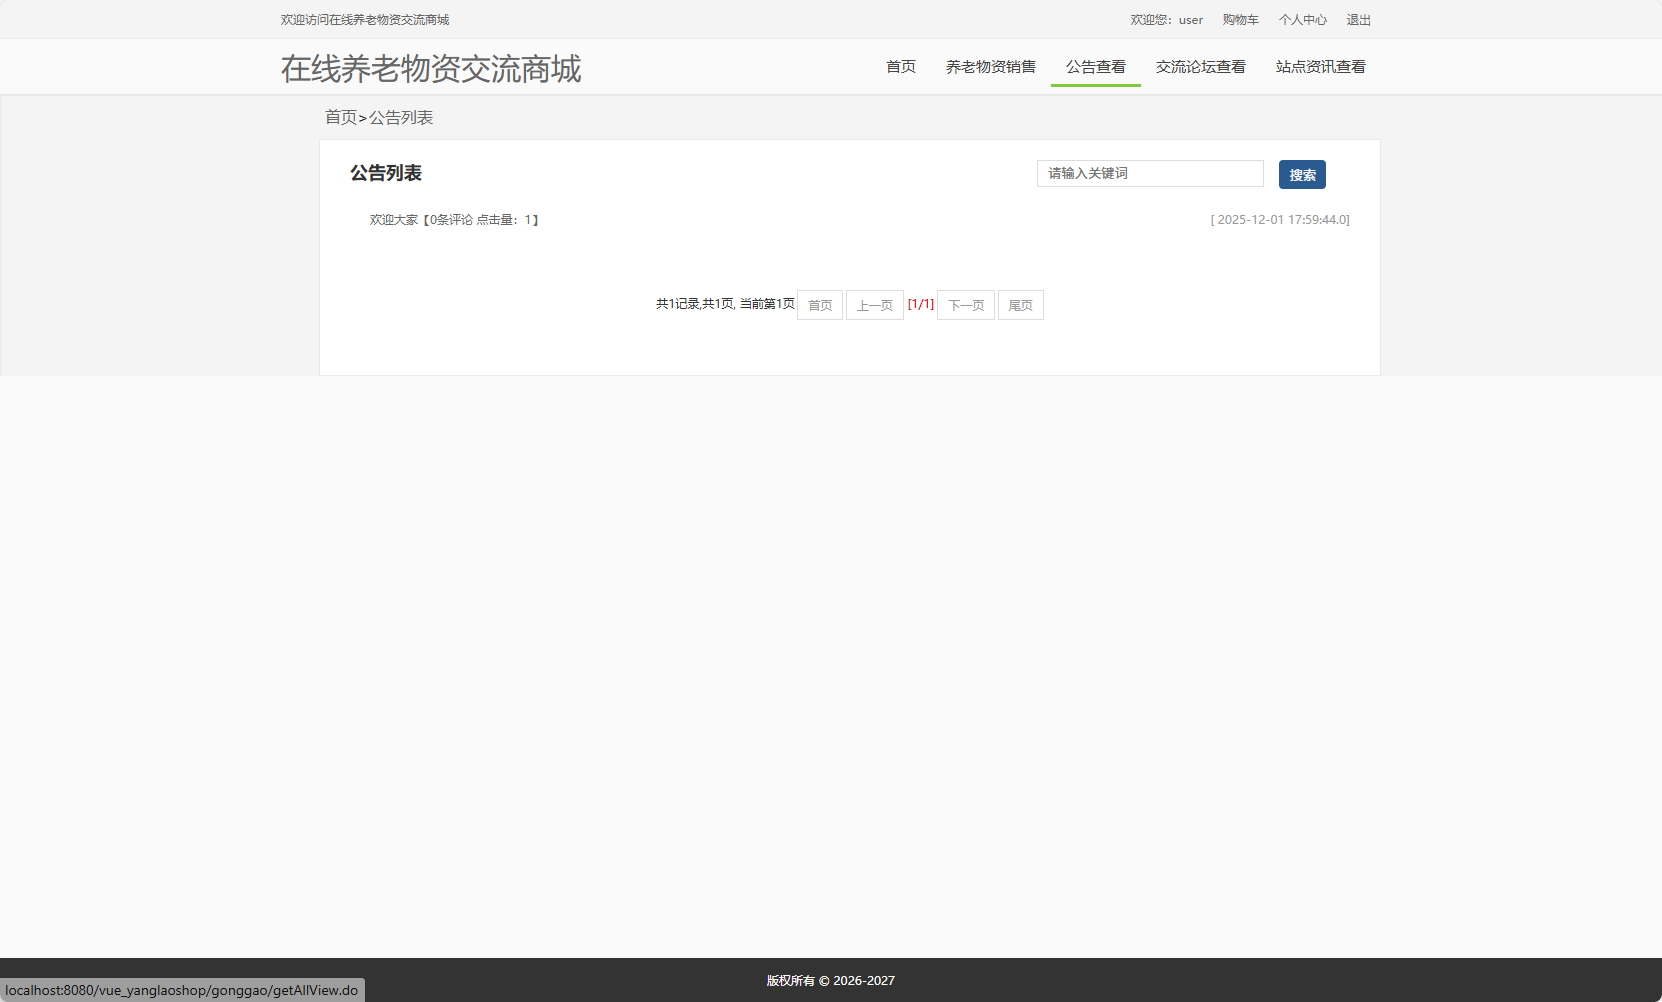Select the 首页 navigation menu item

coord(899,67)
